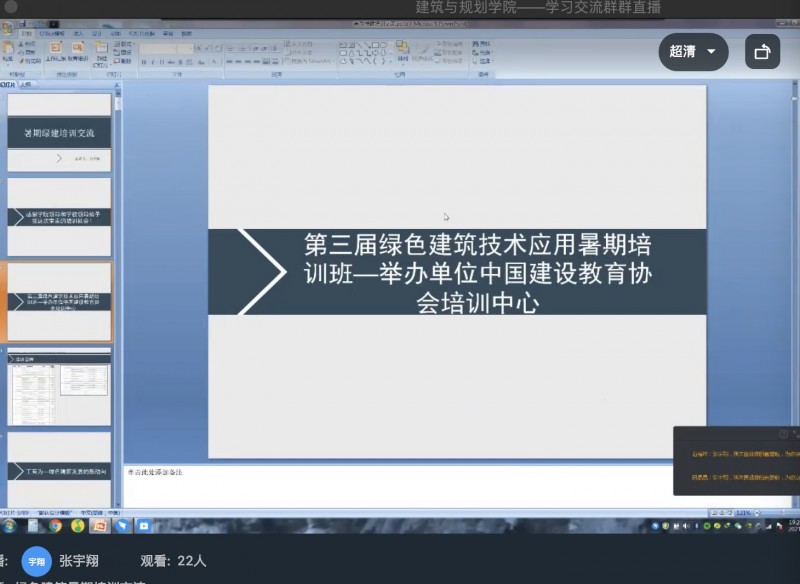Click the Windows Start button on the taskbar

point(10,525)
